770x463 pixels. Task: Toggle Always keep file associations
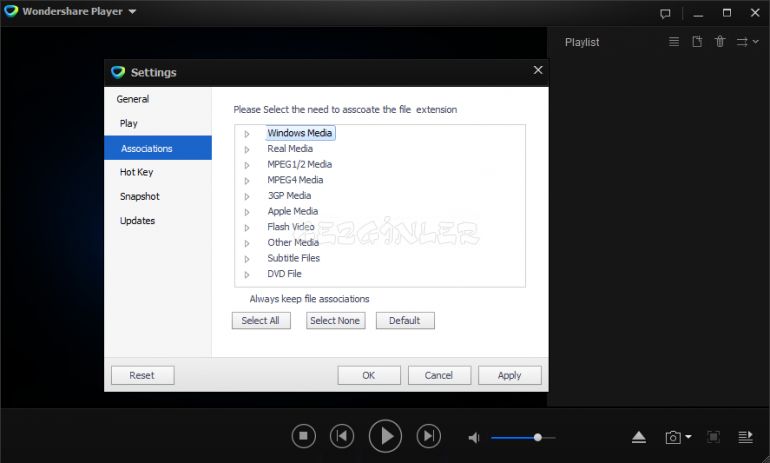(309, 299)
